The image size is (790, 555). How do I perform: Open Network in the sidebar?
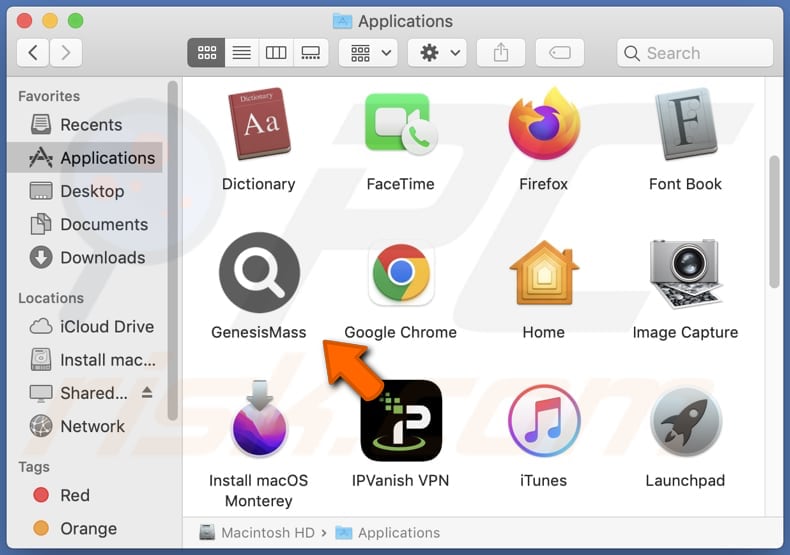coord(85,426)
